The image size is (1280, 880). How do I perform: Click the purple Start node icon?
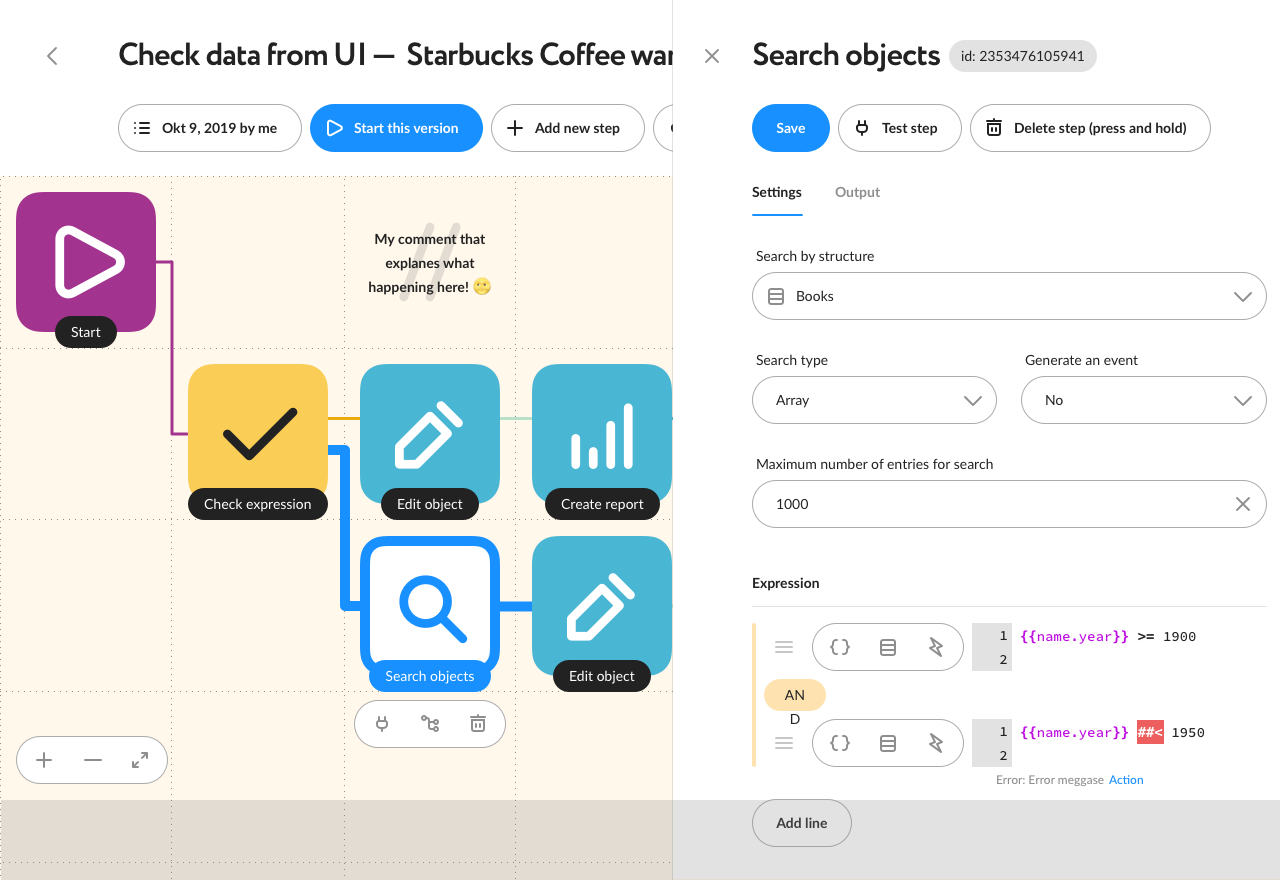[x=86, y=262]
